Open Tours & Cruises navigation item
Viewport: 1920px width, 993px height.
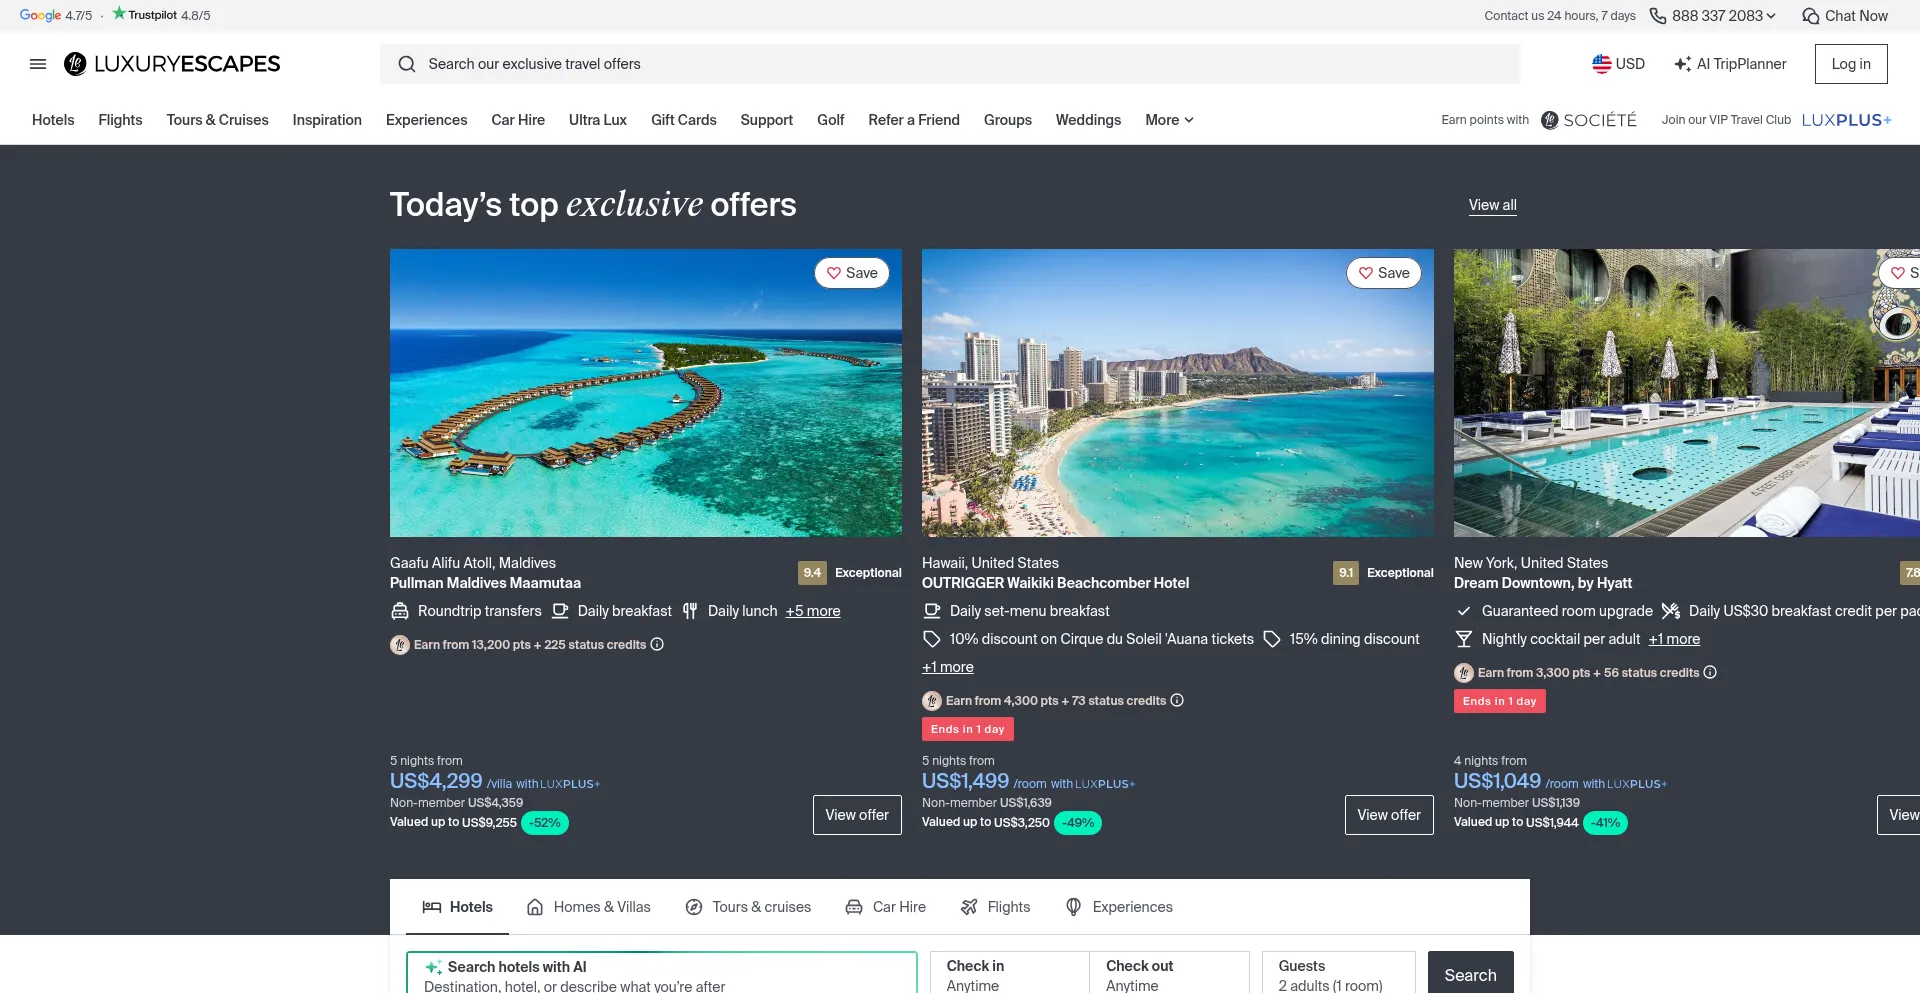point(217,120)
